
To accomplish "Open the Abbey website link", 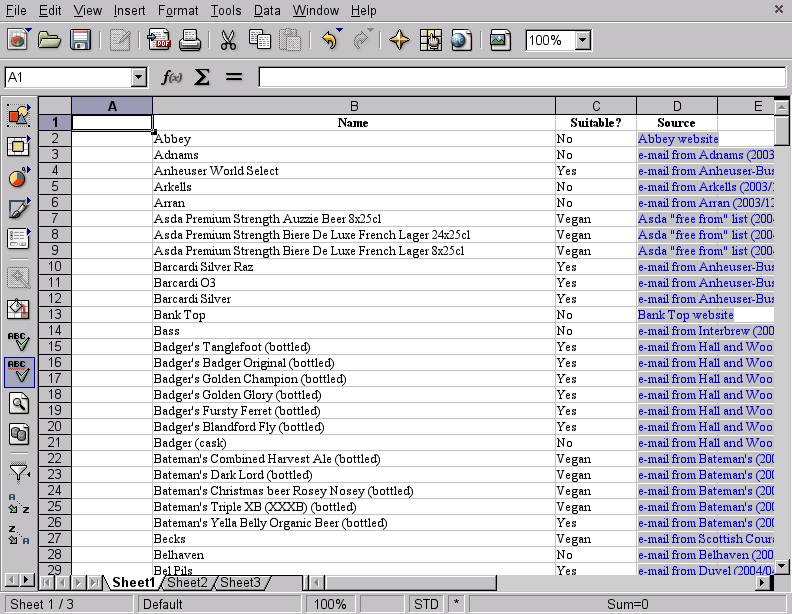I will pos(678,139).
